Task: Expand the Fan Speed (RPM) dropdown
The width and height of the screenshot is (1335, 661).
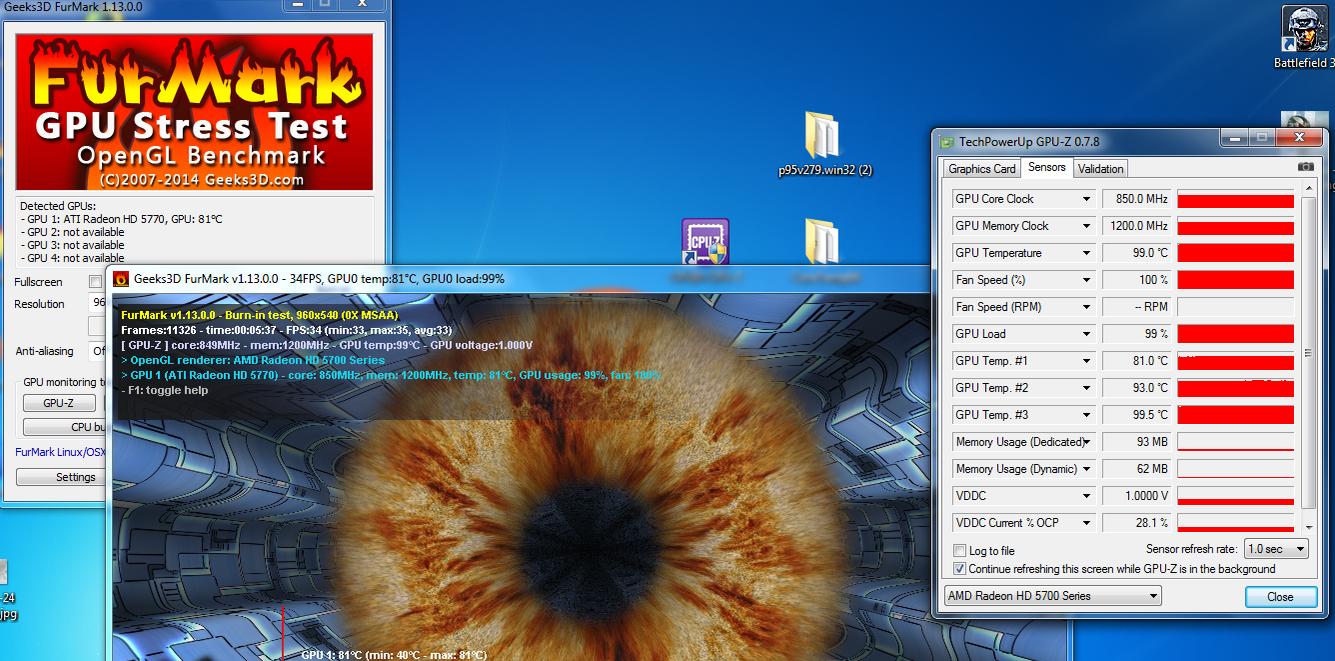Action: (1086, 307)
